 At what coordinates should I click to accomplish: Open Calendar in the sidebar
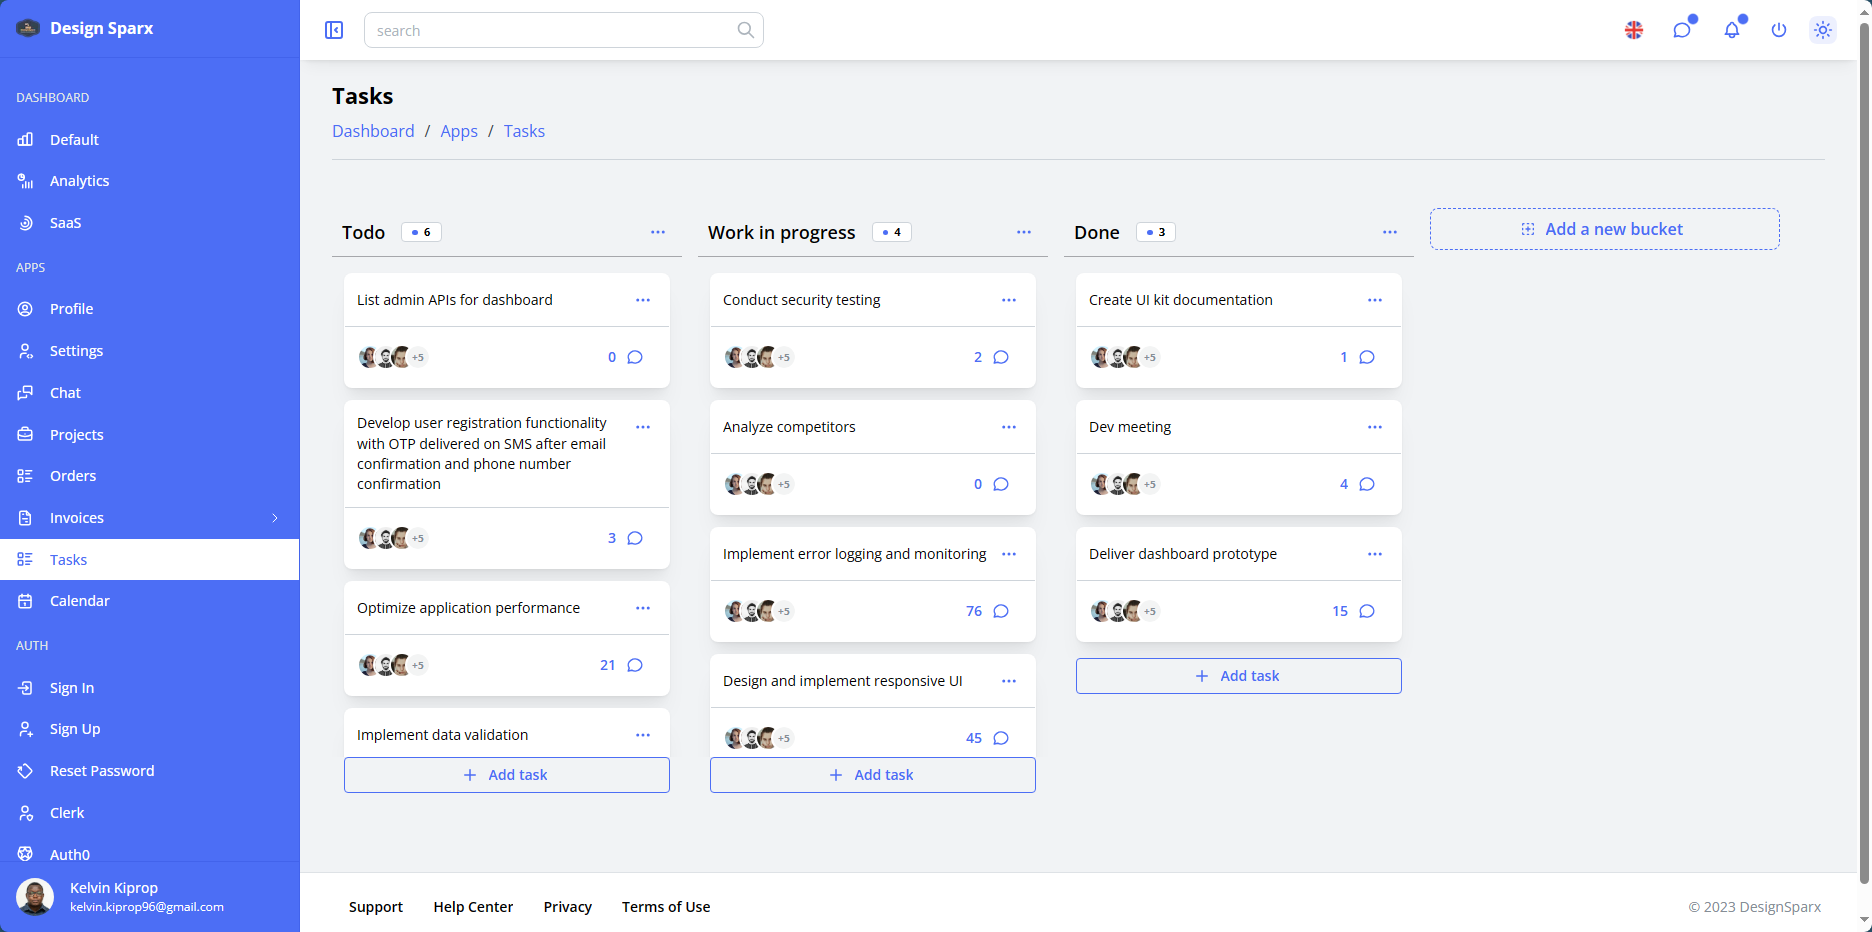point(80,601)
